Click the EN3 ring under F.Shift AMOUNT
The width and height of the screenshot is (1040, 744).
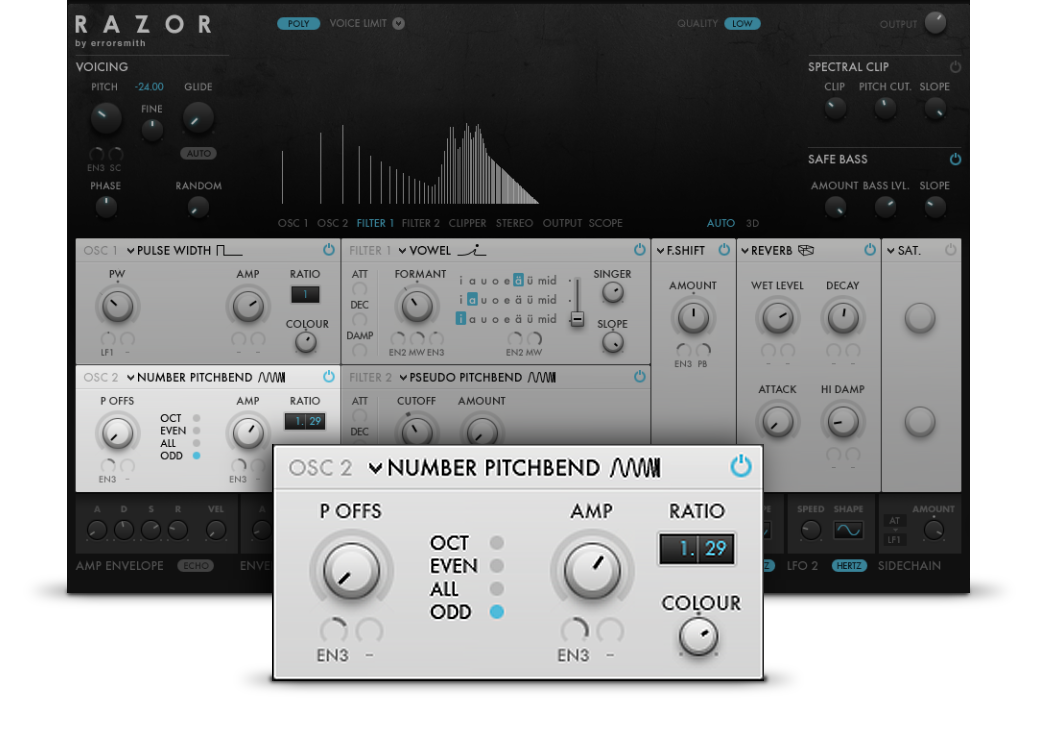point(683,350)
